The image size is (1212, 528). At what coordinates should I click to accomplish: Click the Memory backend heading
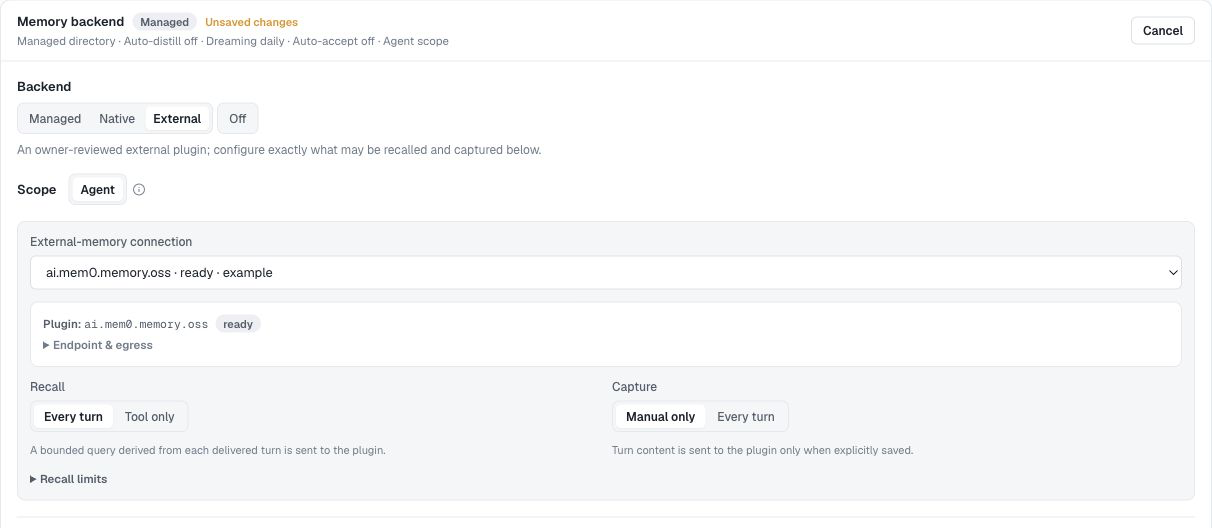point(71,21)
